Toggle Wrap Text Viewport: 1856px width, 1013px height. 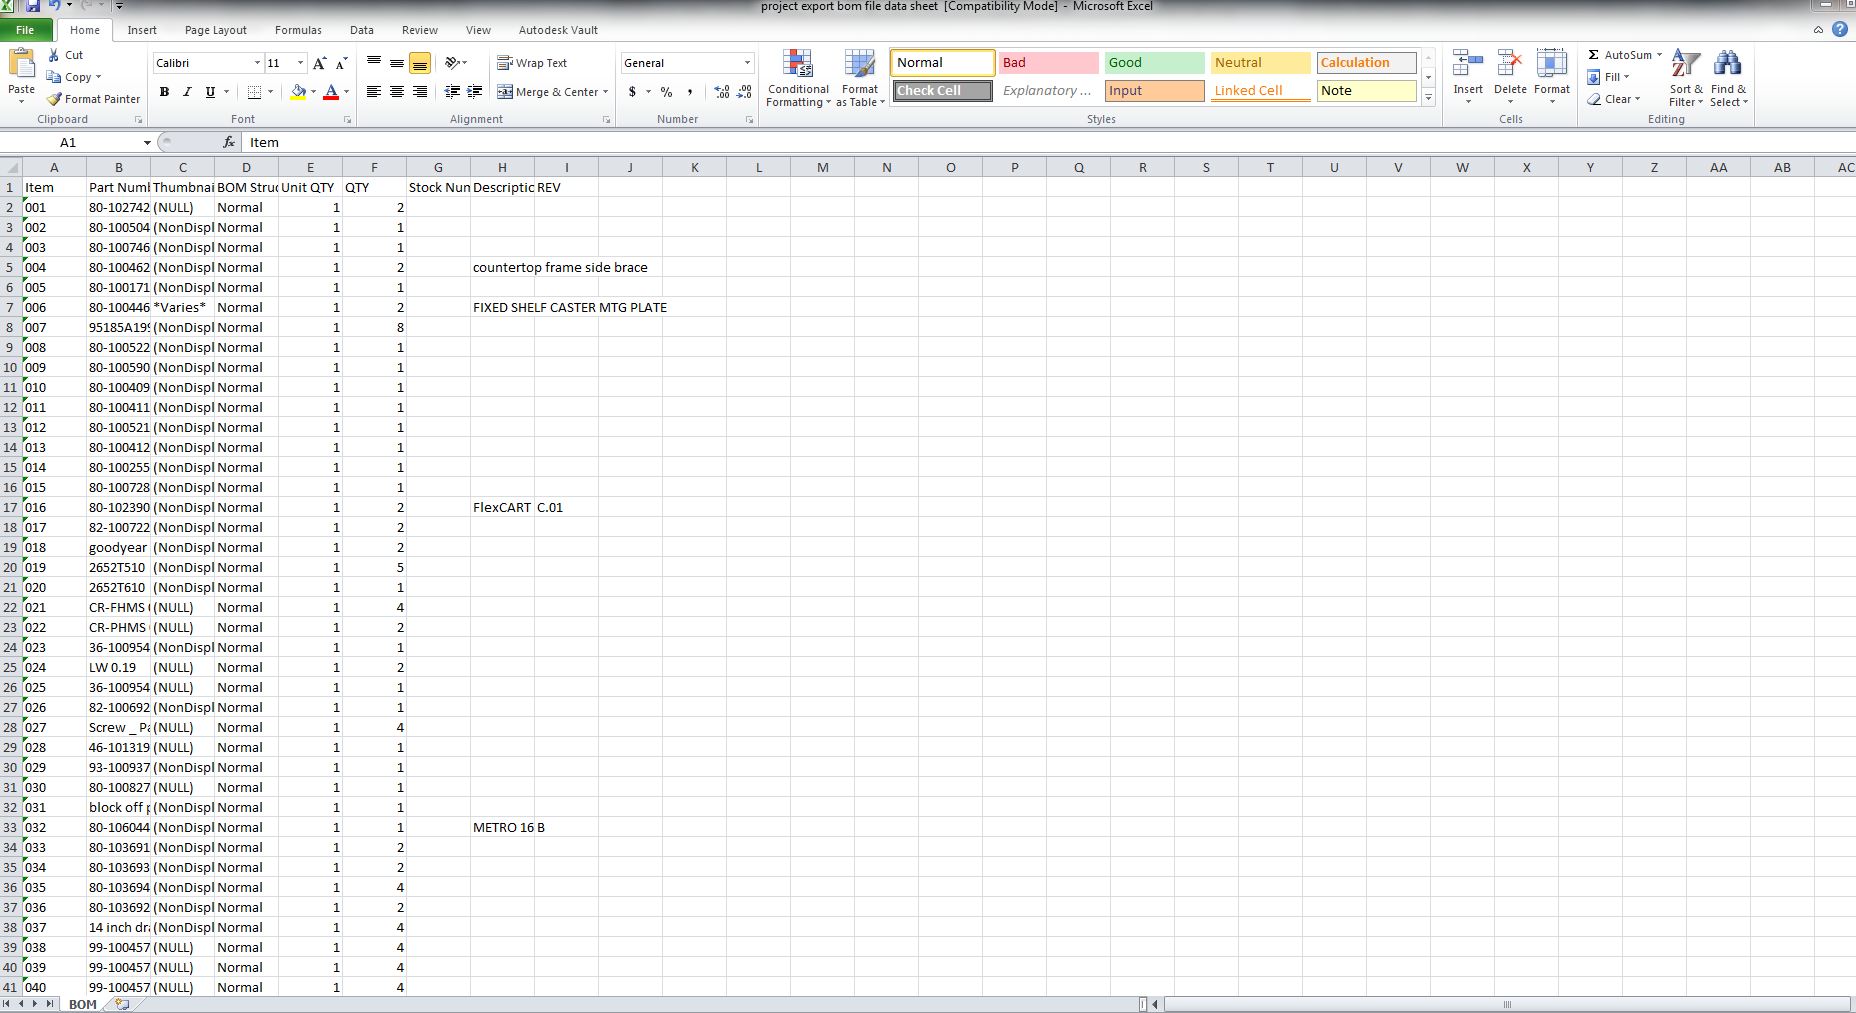click(x=532, y=63)
